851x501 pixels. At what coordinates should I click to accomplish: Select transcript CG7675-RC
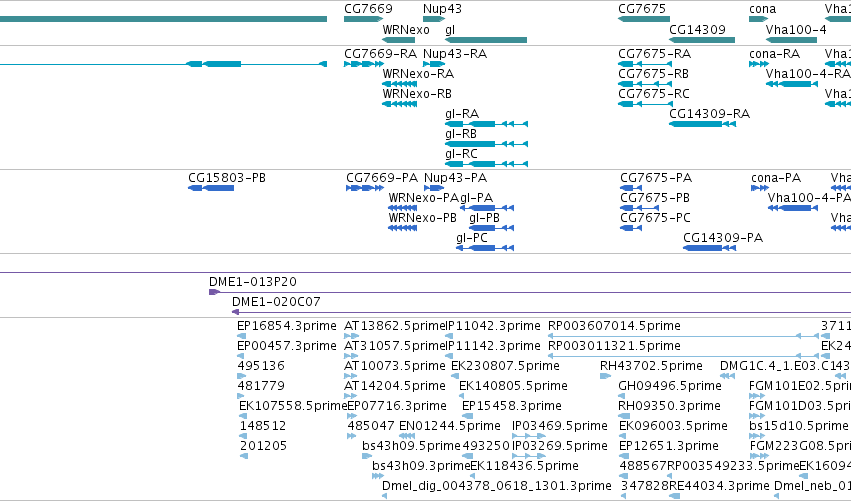pyautogui.click(x=645, y=104)
